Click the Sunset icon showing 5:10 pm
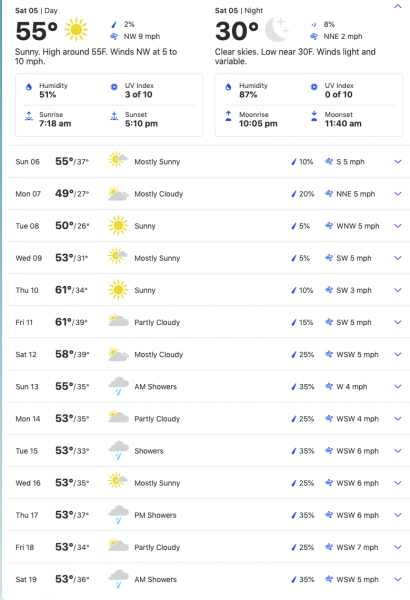410x600 pixels. point(114,116)
